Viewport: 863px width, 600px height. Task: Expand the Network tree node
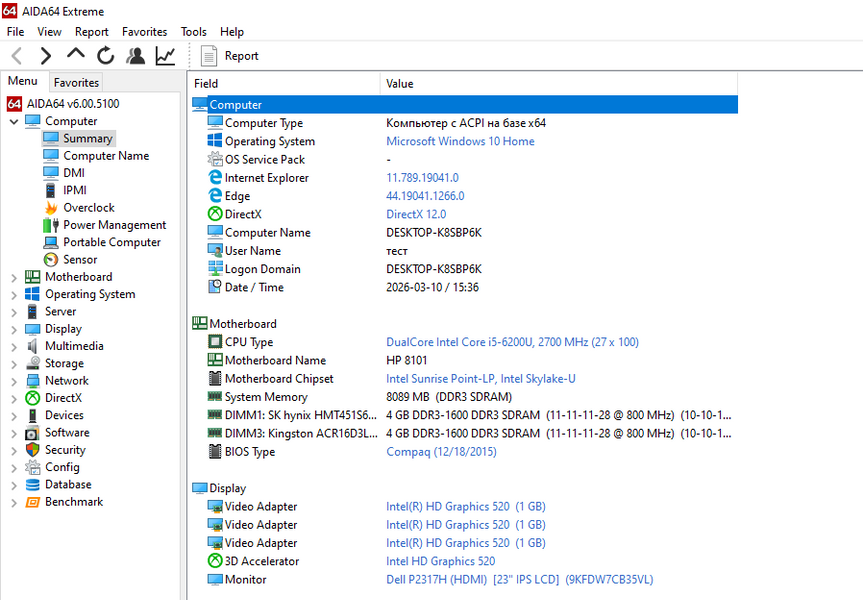[14, 381]
